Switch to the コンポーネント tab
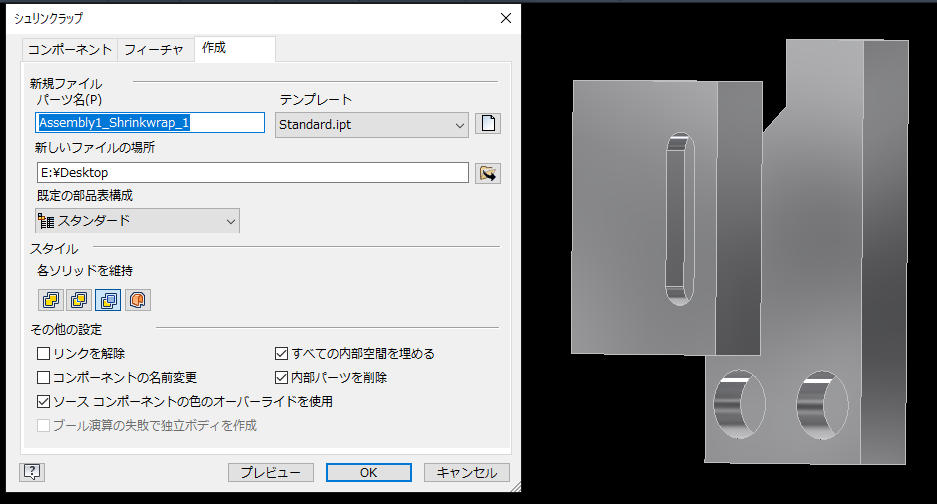 point(70,50)
